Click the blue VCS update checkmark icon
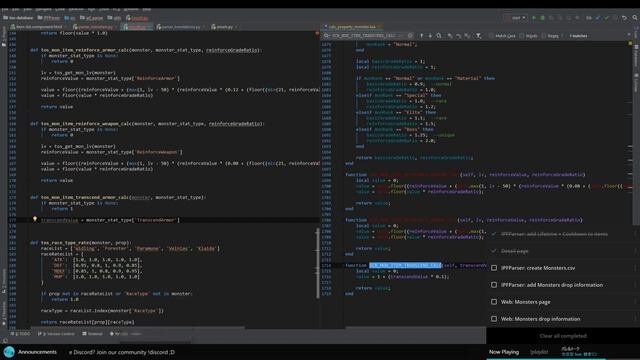Viewport: 640px width, 360px height. click(598, 18)
